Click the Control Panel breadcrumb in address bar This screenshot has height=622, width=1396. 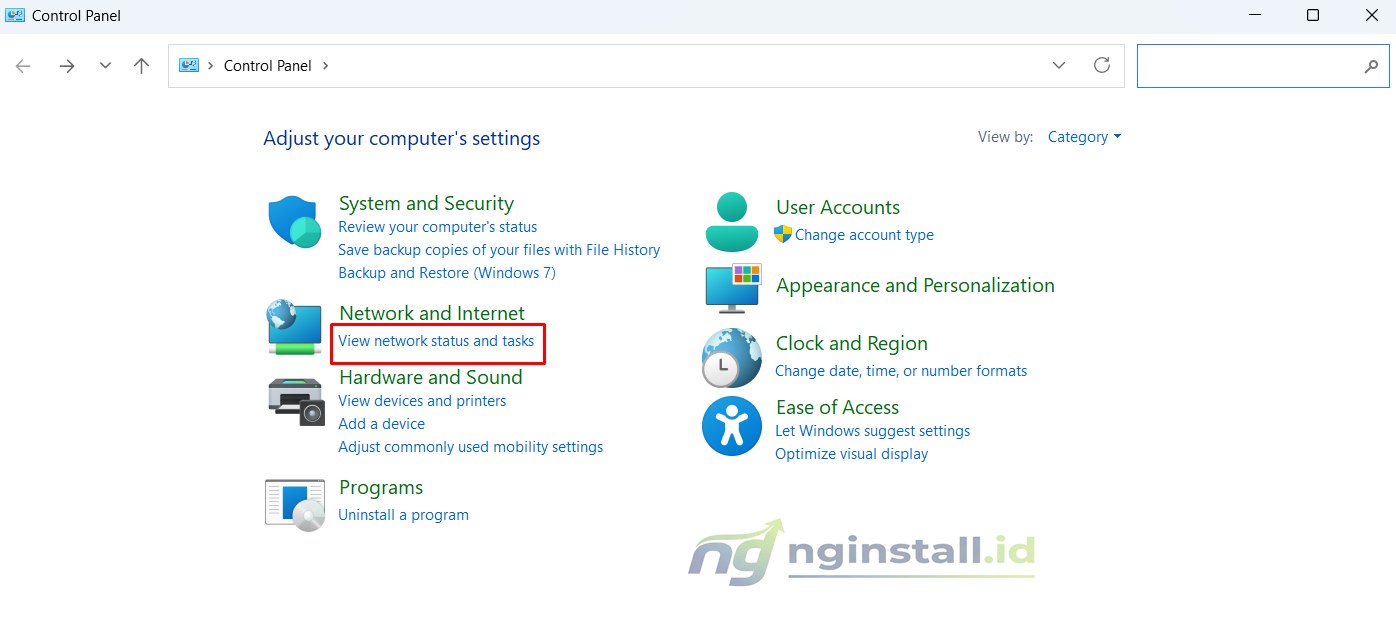[267, 65]
